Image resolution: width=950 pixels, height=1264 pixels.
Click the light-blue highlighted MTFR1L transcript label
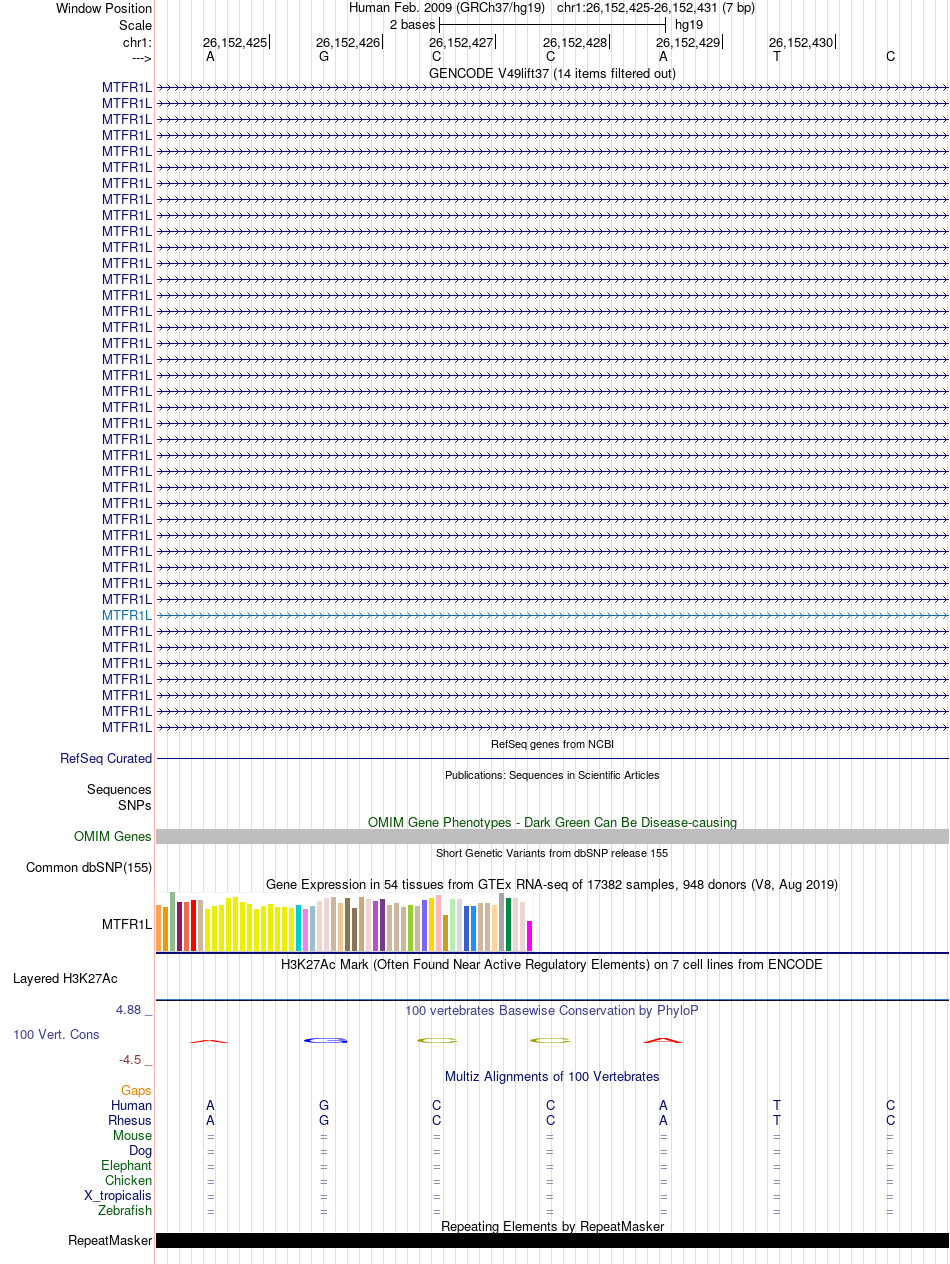coord(127,615)
